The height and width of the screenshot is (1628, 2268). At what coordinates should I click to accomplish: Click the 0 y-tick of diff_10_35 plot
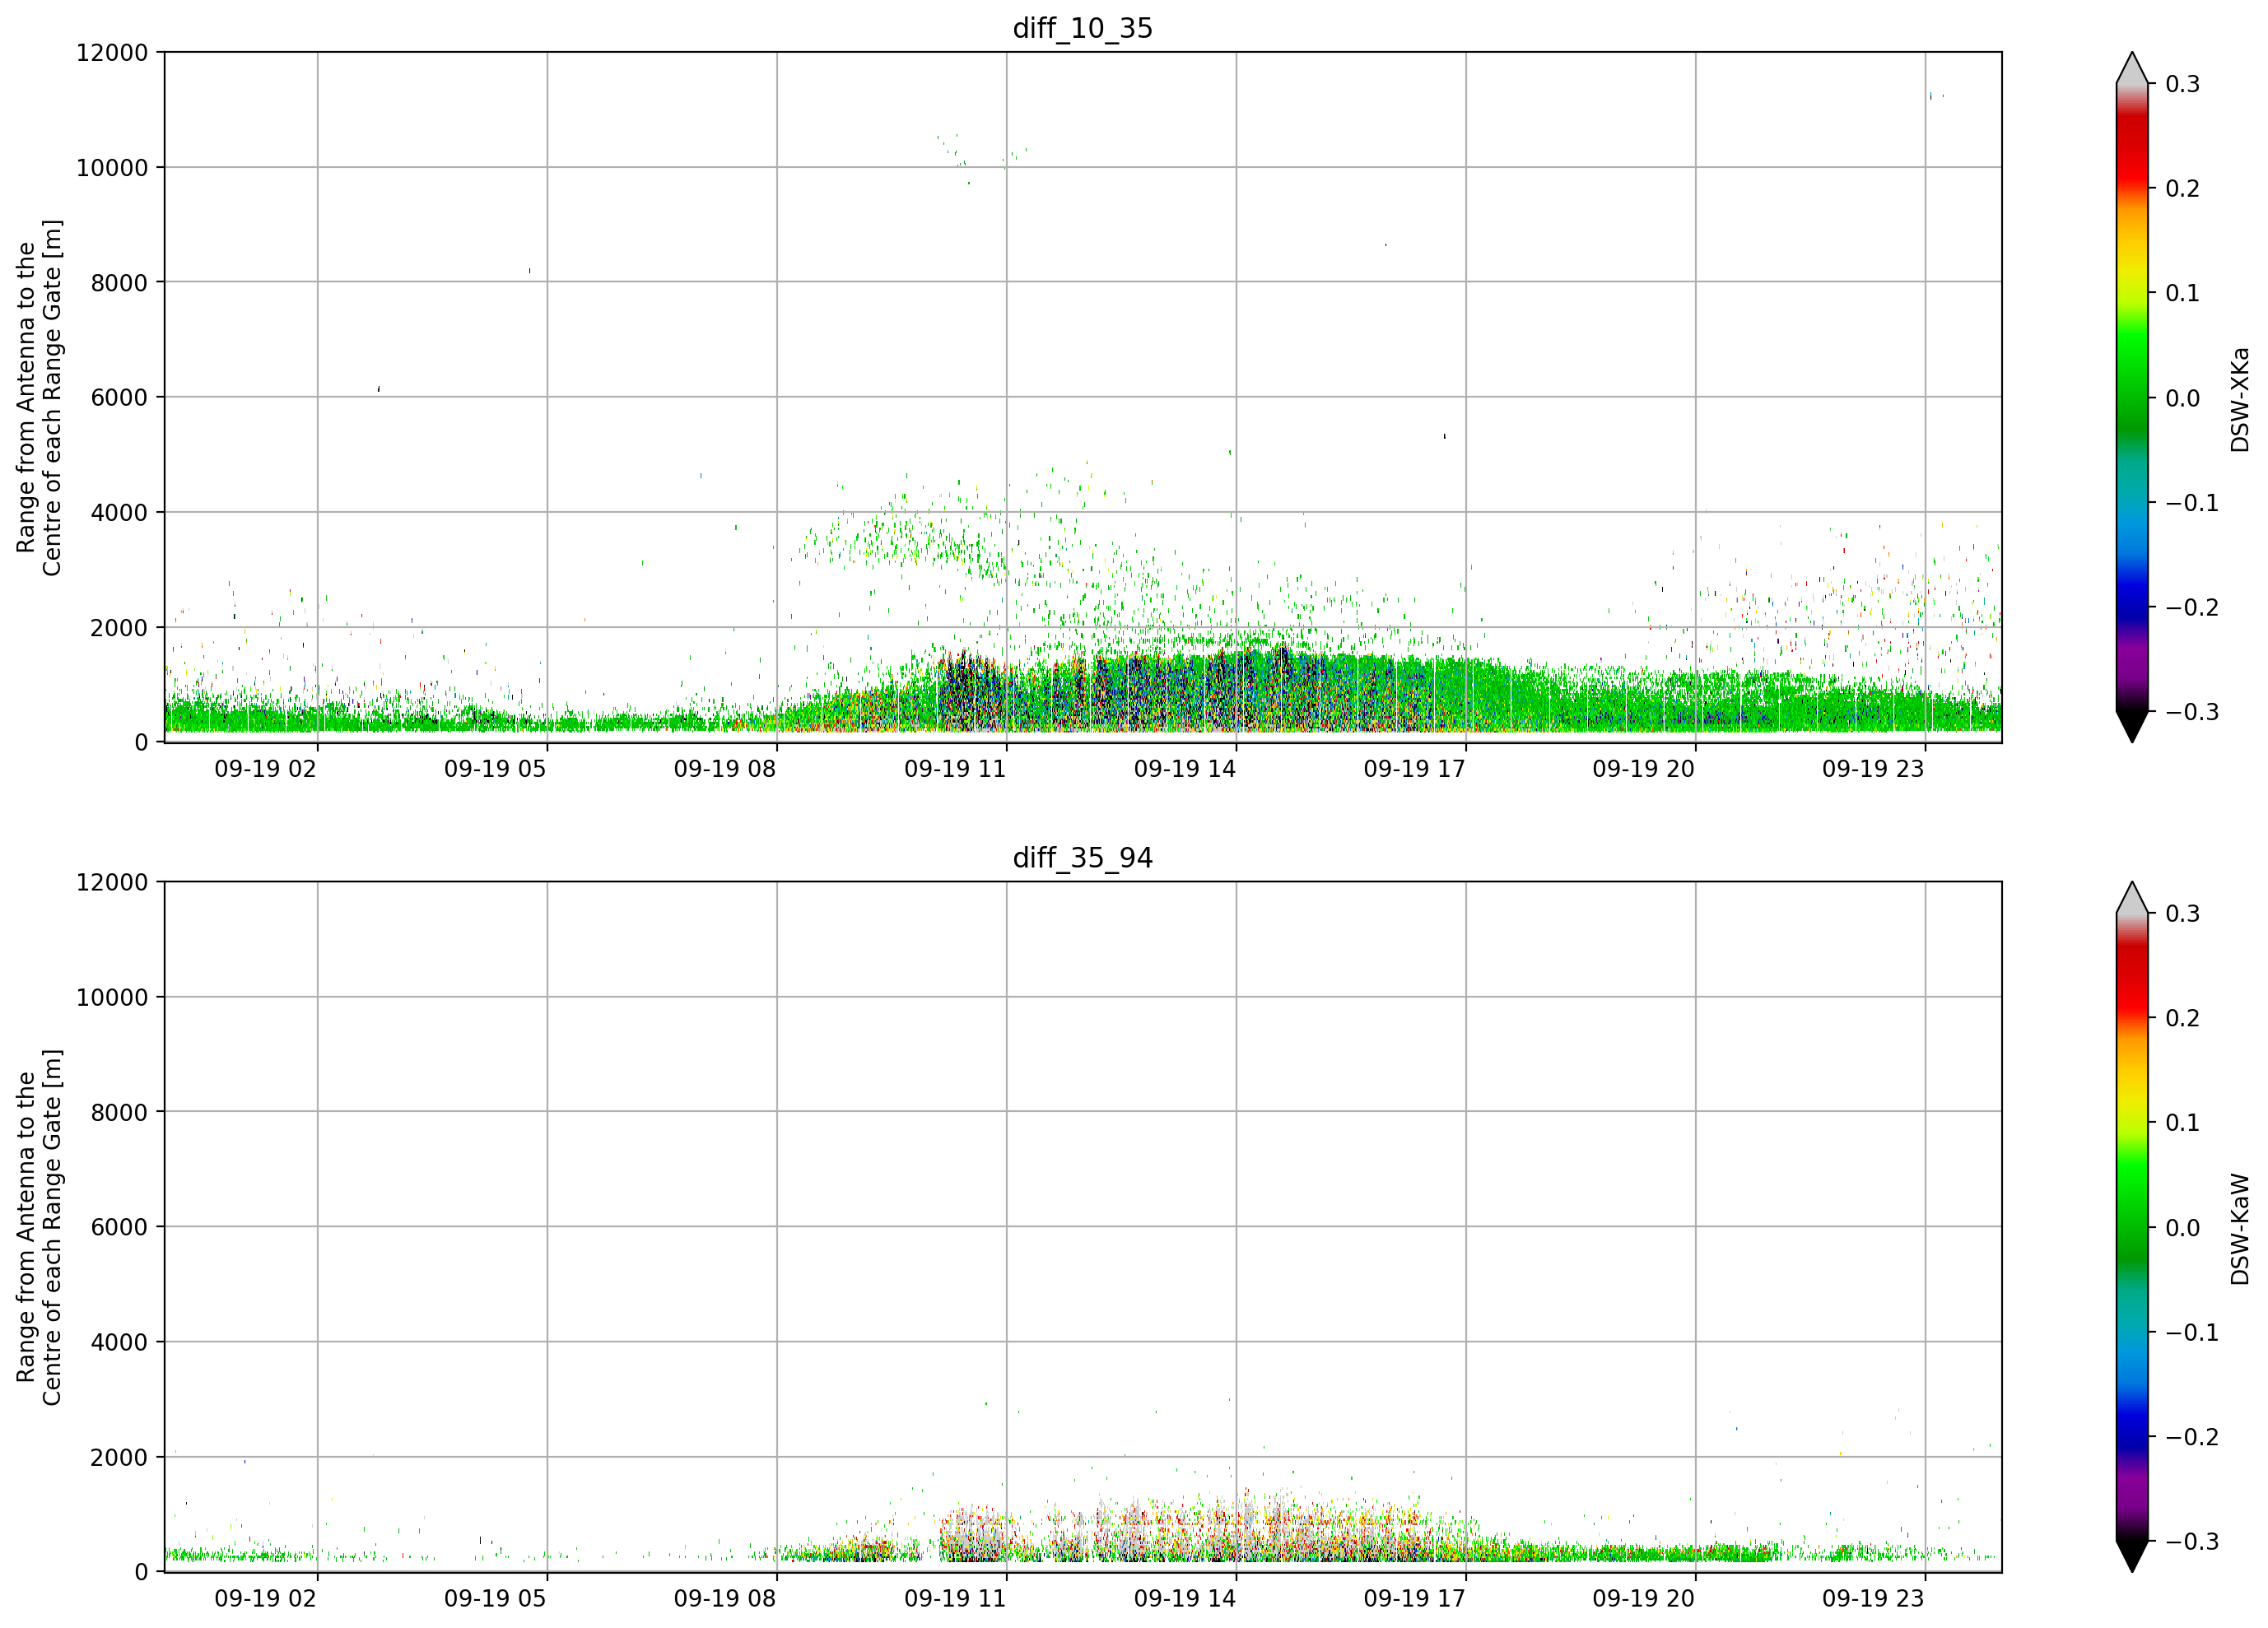[141, 743]
